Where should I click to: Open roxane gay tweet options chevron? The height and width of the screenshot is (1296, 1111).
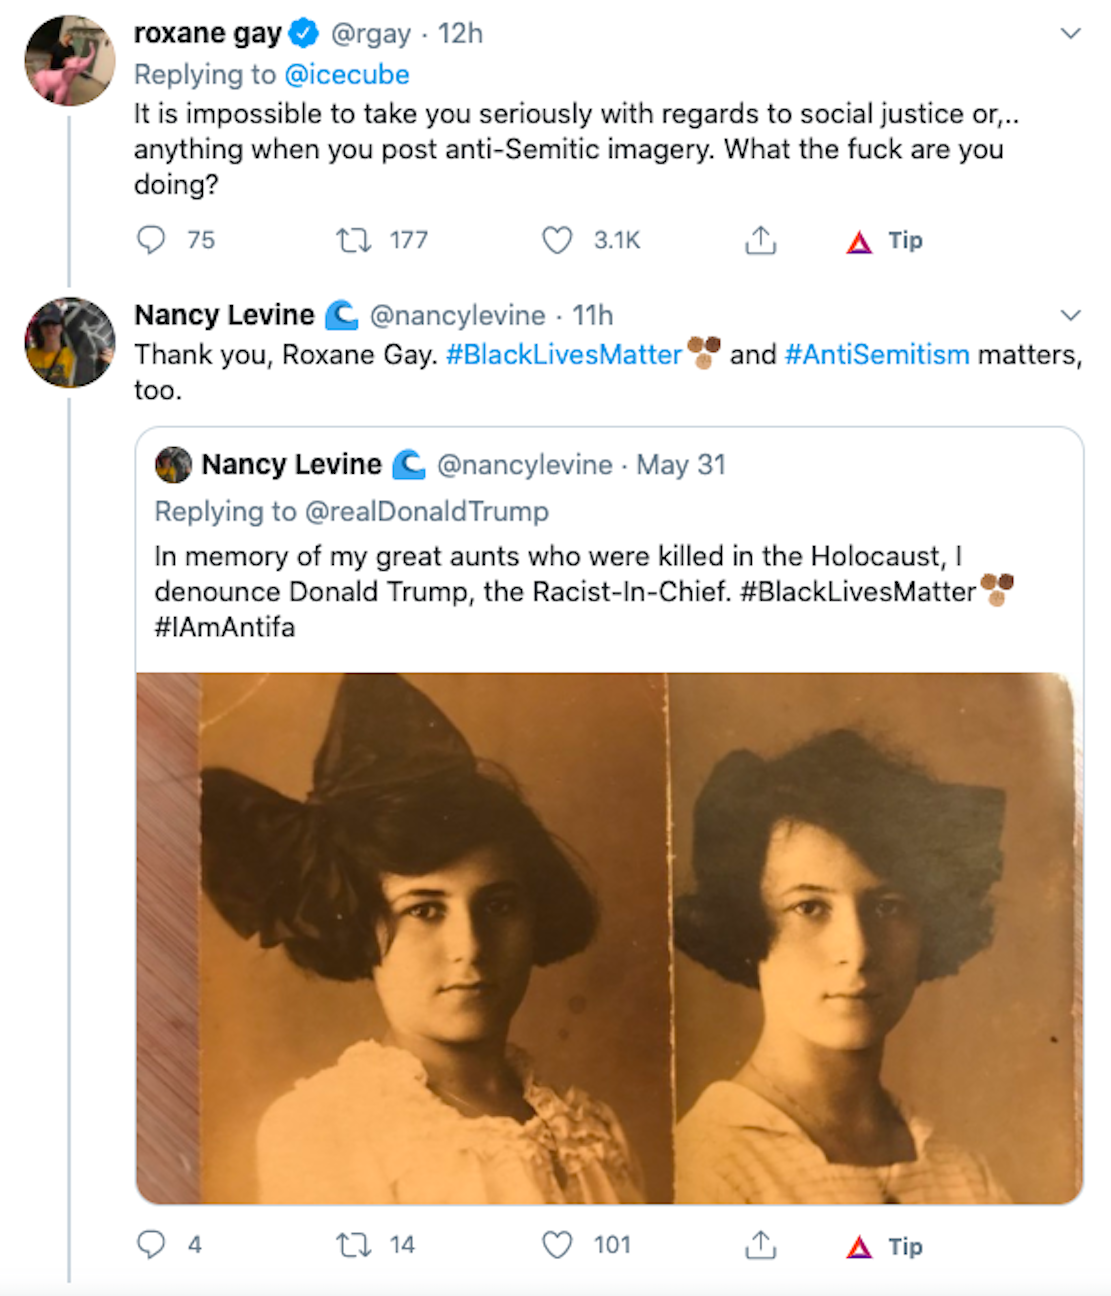(1070, 34)
